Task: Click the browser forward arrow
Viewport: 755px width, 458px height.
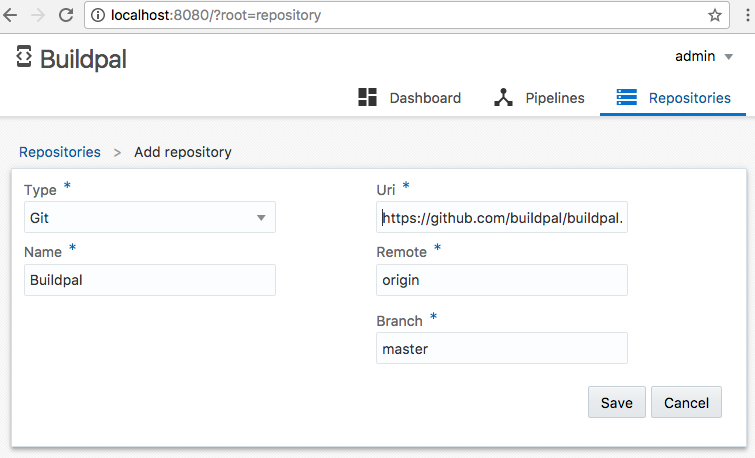Action: [x=40, y=16]
